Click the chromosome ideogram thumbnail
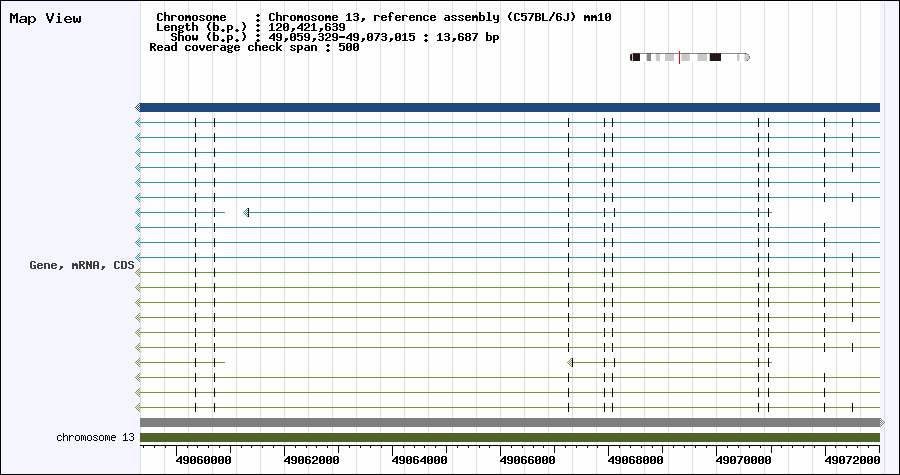The height and width of the screenshot is (475, 900). click(690, 57)
